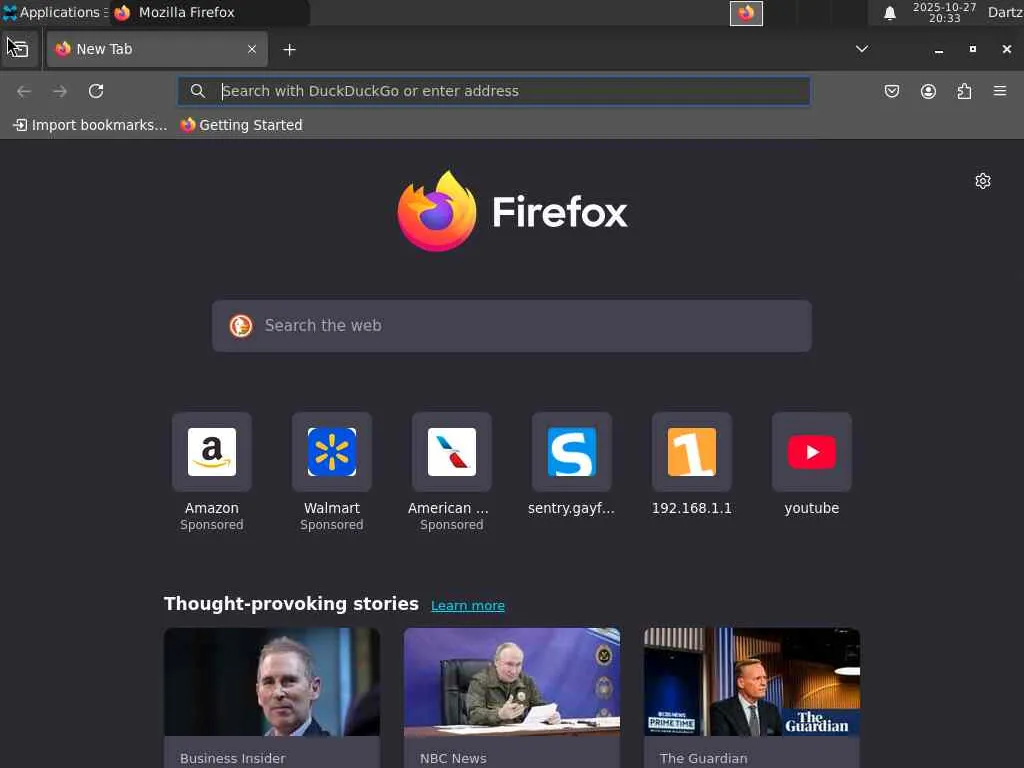
Task: Click the Search the web box
Action: click(512, 326)
